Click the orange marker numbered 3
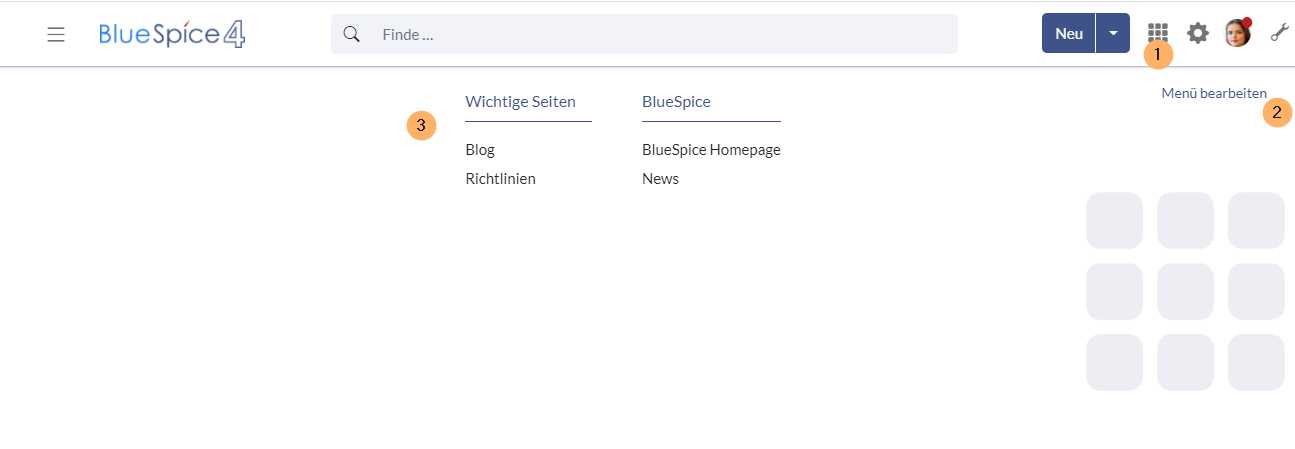The height and width of the screenshot is (449, 1295). (421, 126)
